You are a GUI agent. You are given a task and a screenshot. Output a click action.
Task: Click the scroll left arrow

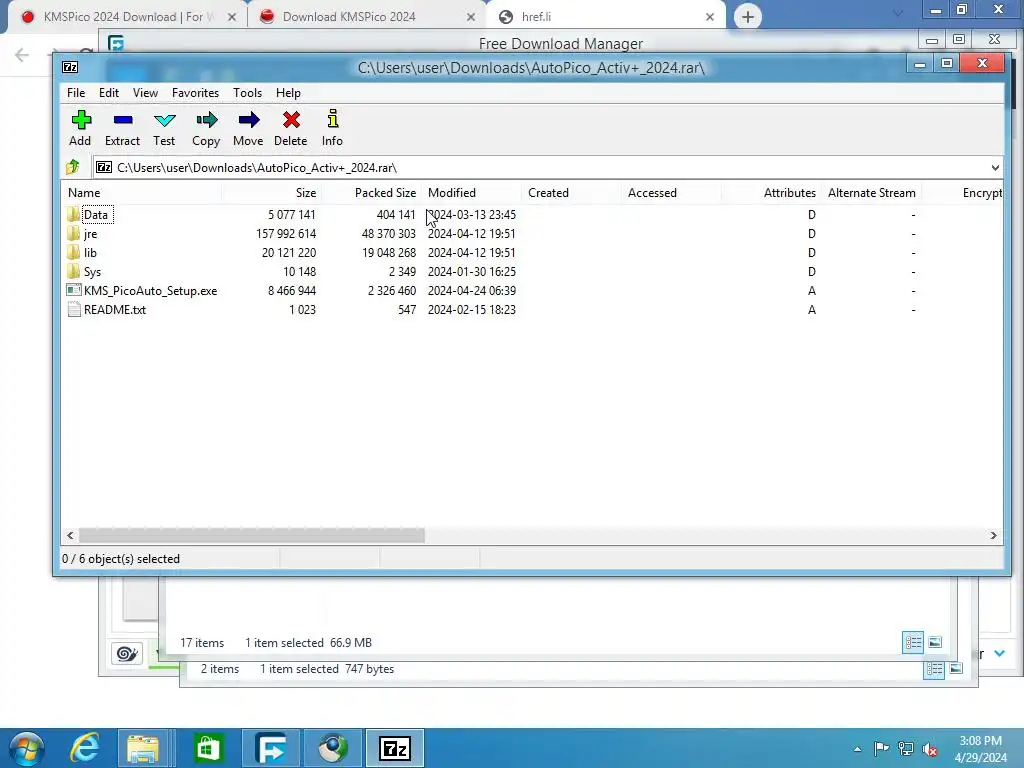click(70, 536)
